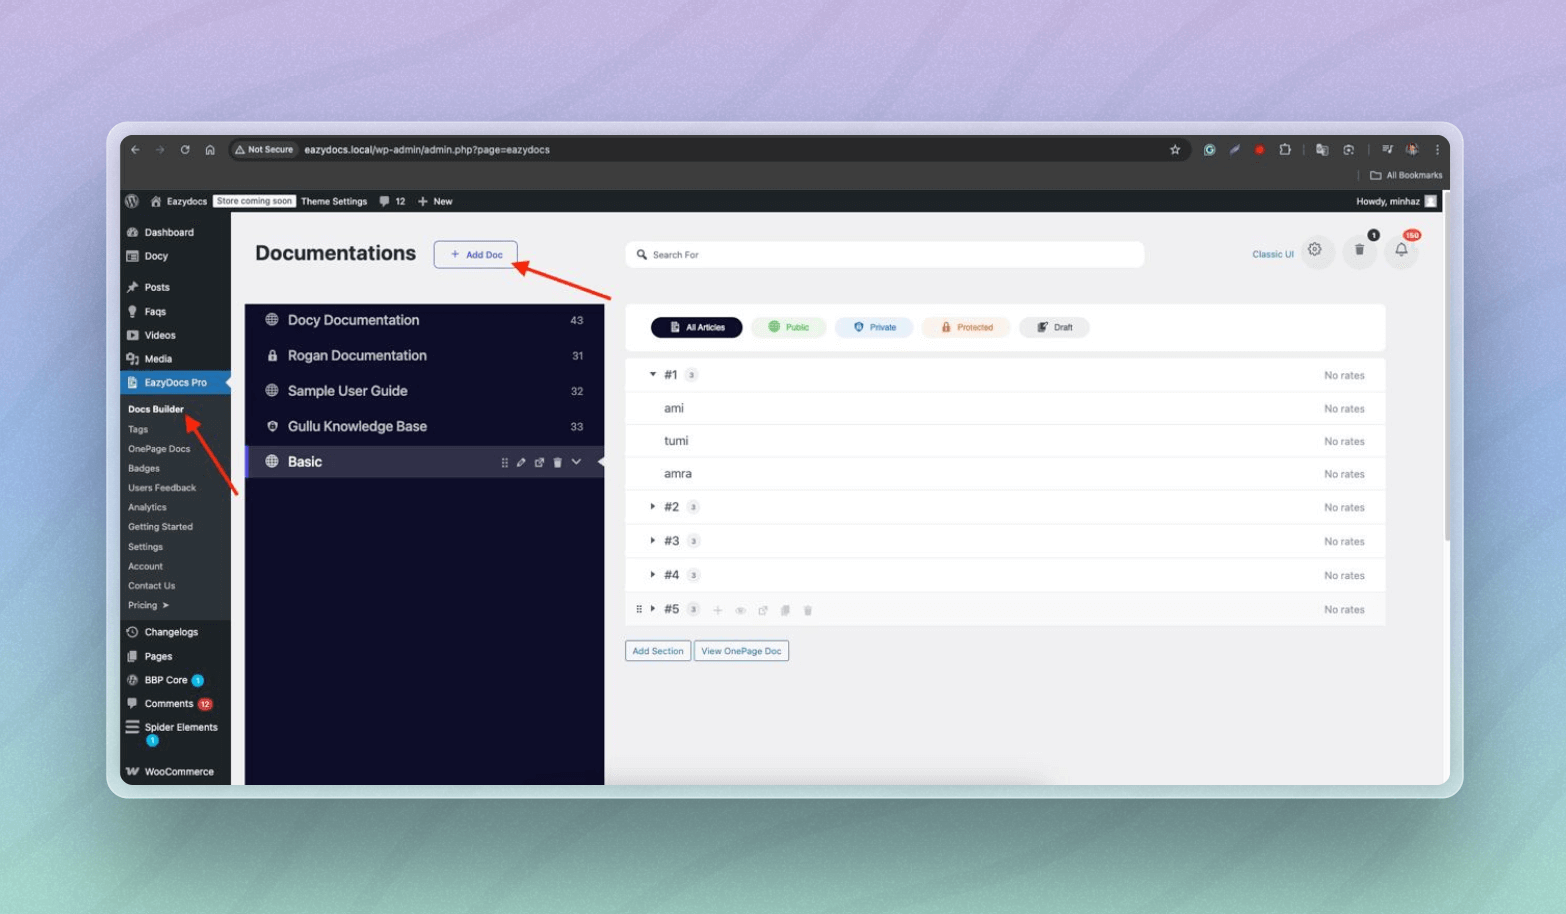Image resolution: width=1566 pixels, height=914 pixels.
Task: Click the plus icon on section #5
Action: pyautogui.click(x=717, y=610)
